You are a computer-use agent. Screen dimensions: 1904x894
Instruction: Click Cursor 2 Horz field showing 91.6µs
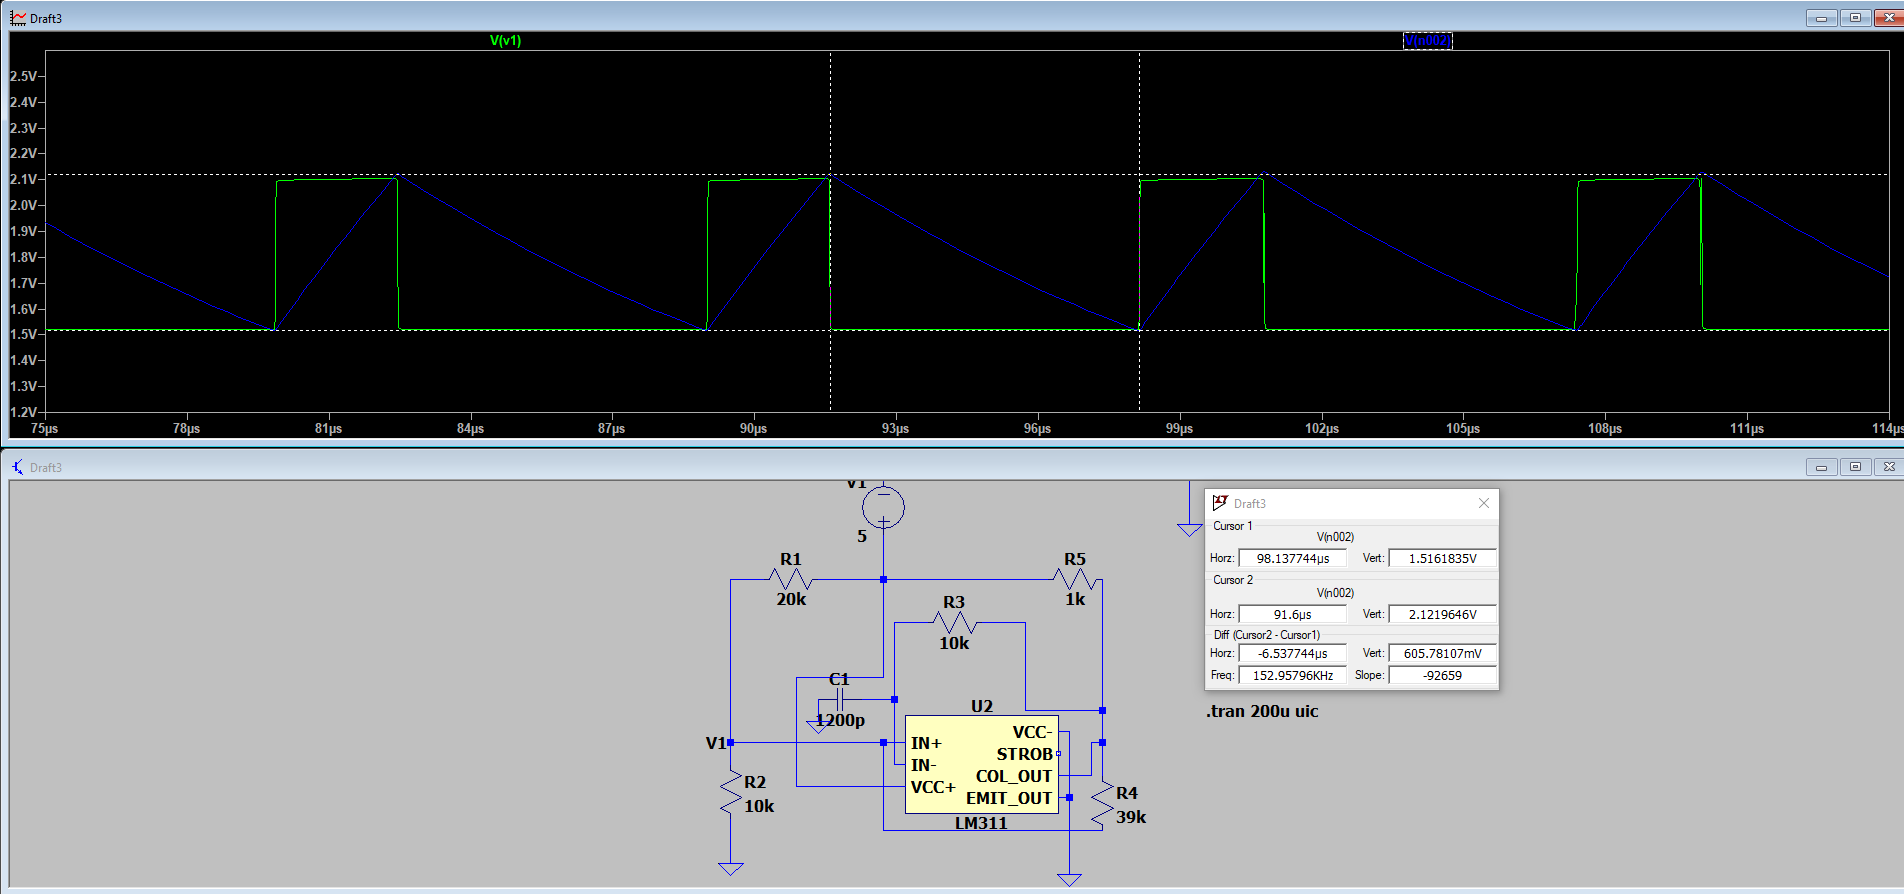[x=1292, y=614]
